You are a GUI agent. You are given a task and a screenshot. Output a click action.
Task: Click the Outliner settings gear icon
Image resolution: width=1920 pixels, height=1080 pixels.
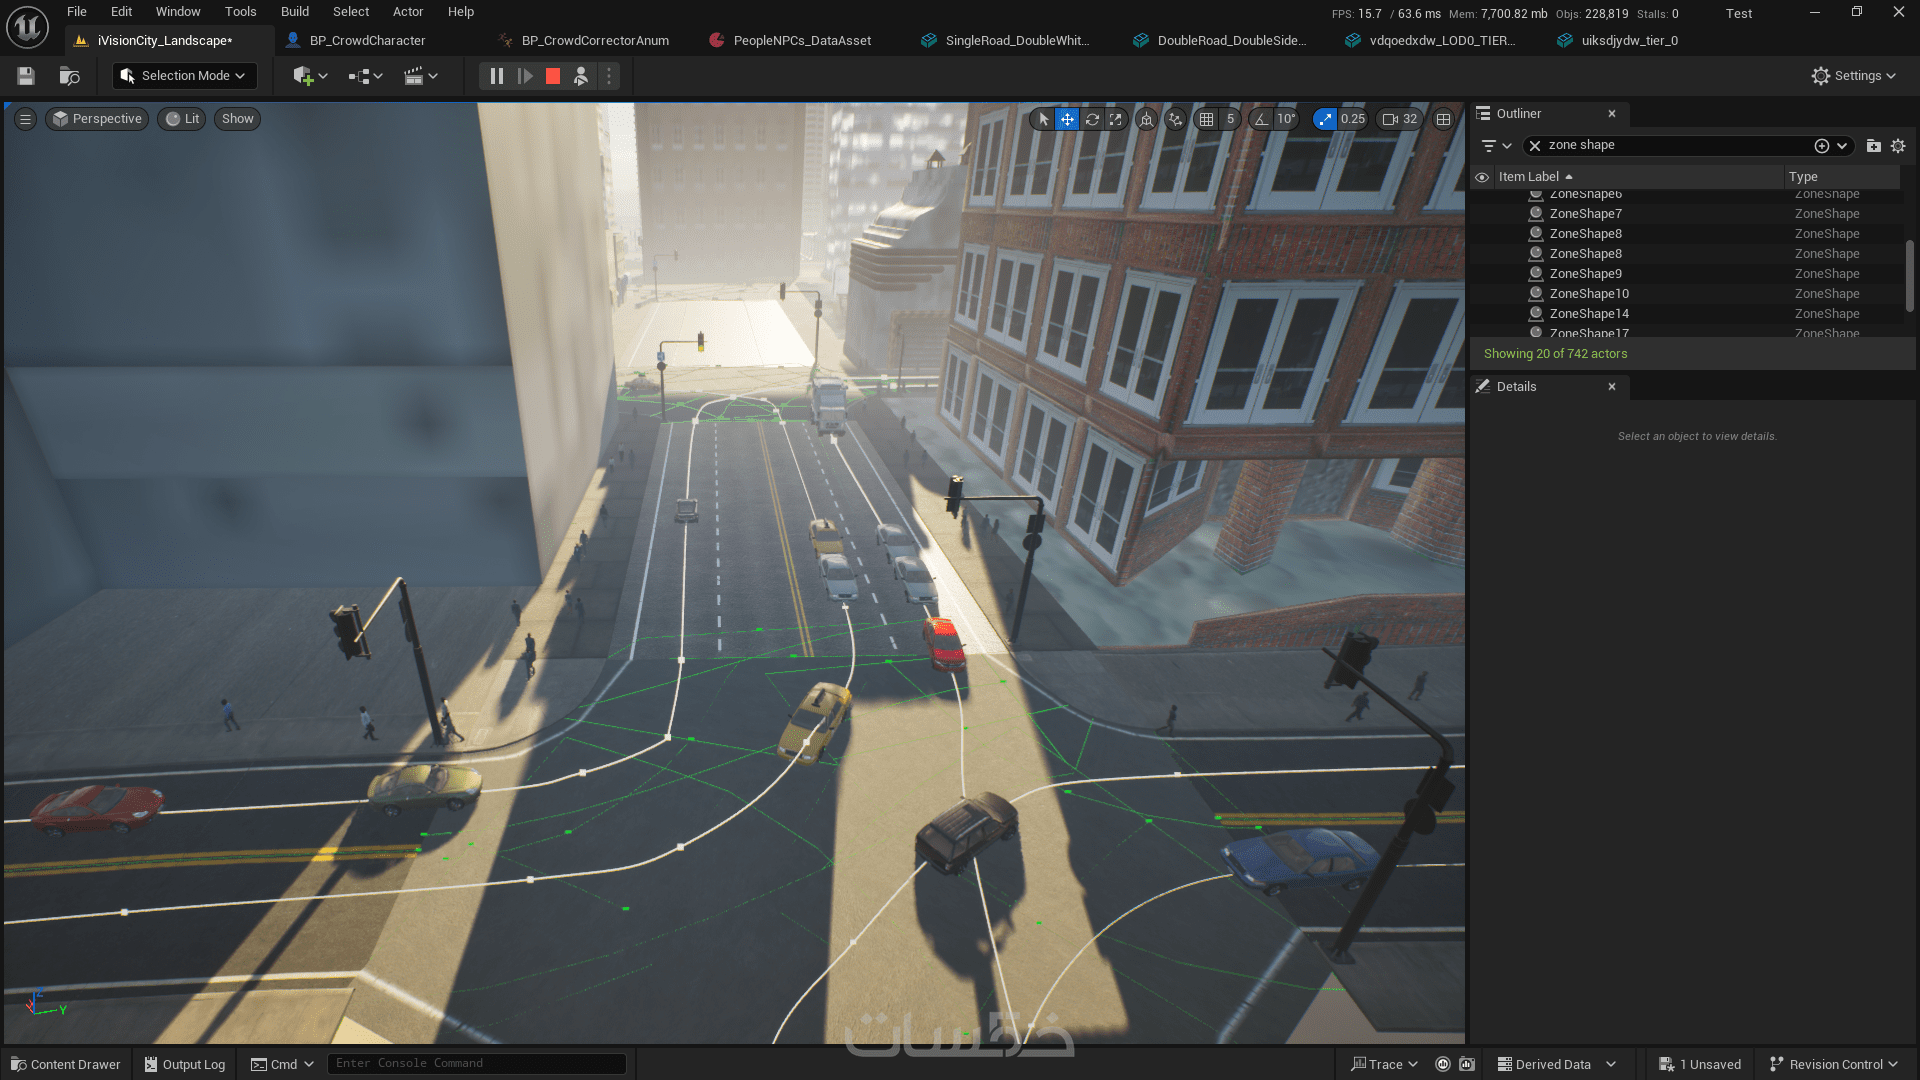(1898, 146)
